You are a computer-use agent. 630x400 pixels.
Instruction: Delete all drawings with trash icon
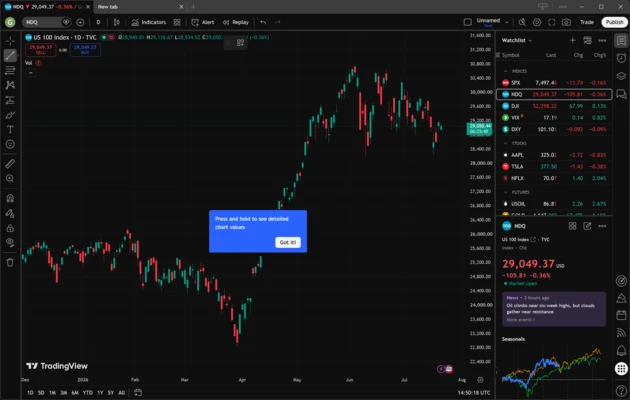(10, 262)
